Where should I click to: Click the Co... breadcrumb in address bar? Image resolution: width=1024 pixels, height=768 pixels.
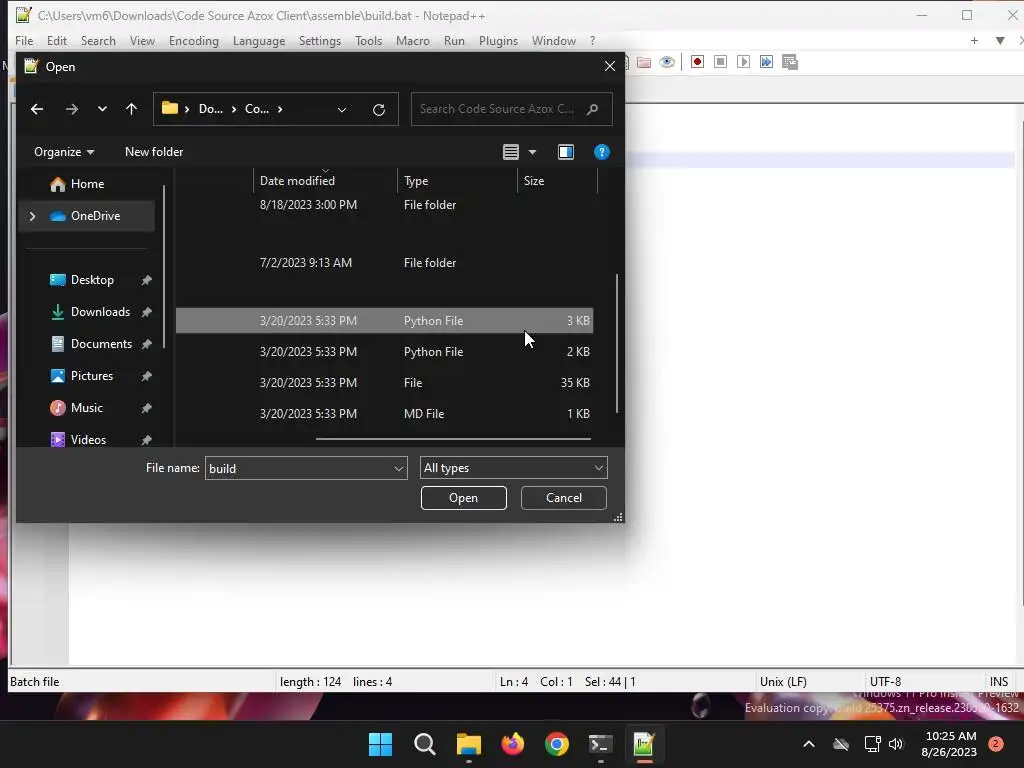[x=257, y=109]
